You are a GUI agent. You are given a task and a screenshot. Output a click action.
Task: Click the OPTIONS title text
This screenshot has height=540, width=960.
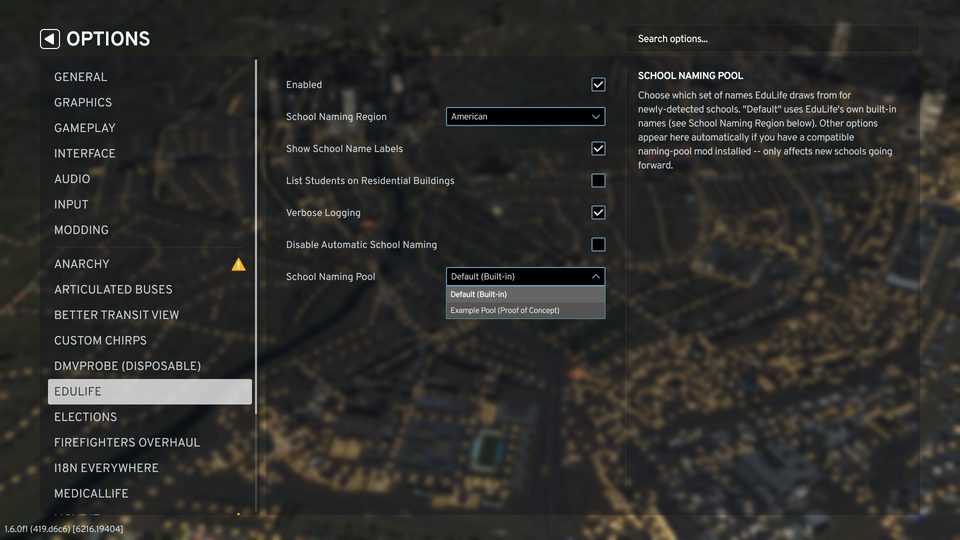coord(108,39)
